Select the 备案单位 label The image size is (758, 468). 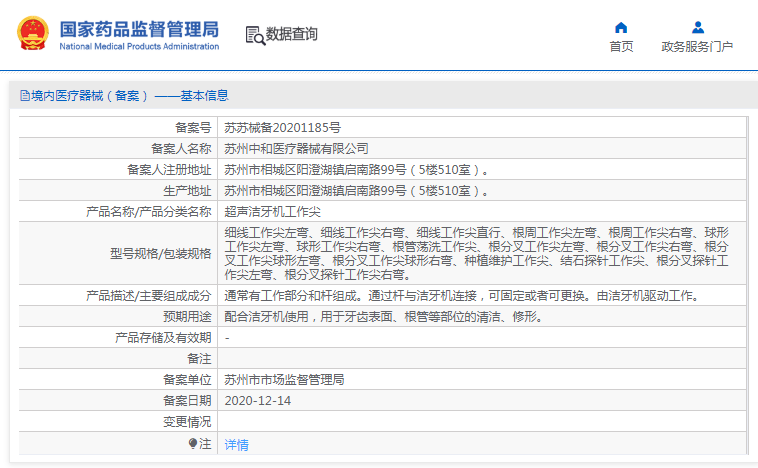(x=187, y=380)
